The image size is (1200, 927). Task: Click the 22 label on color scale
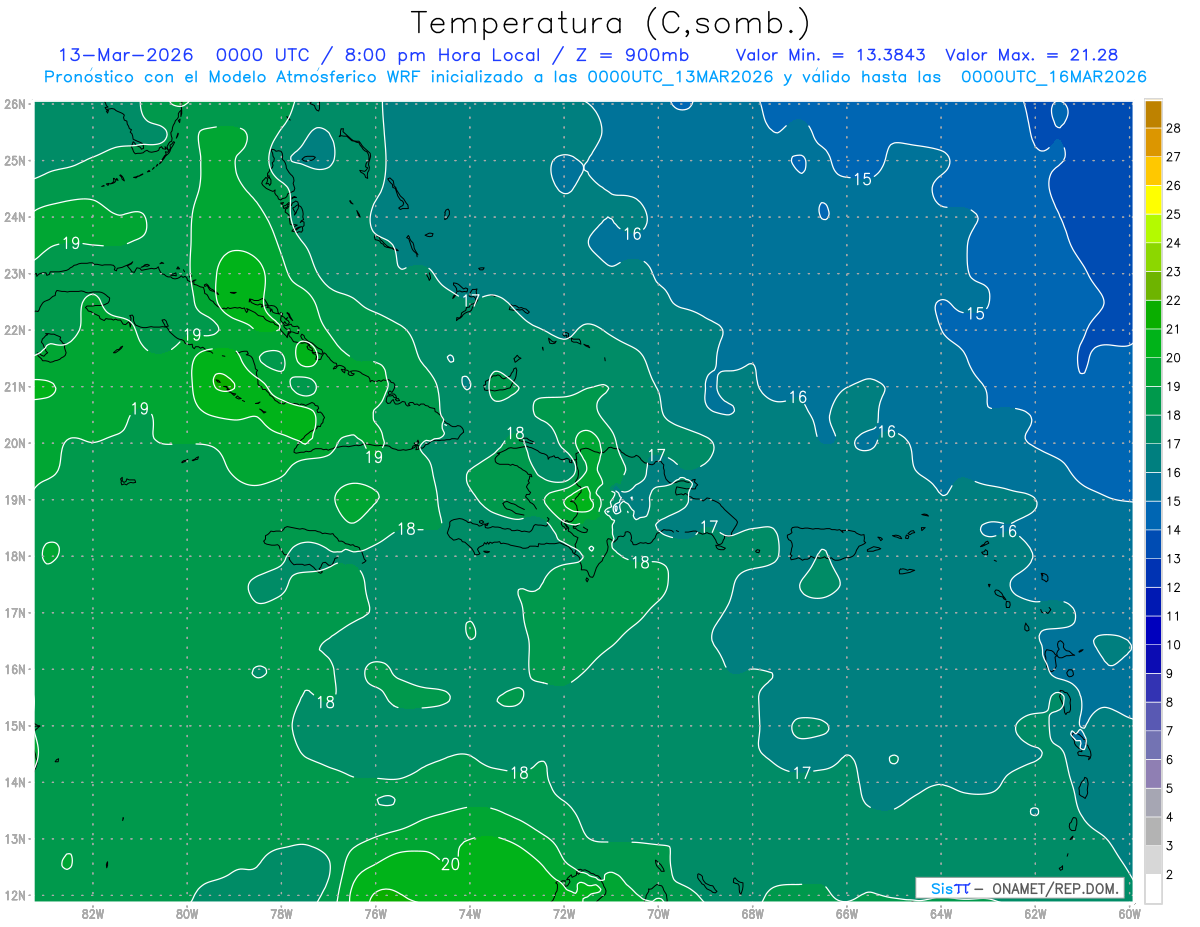coord(1174,300)
